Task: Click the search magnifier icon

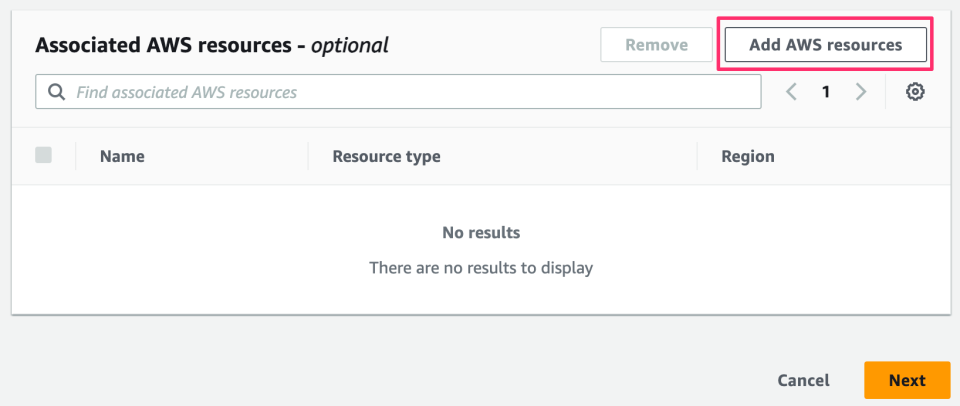Action: pyautogui.click(x=56, y=92)
